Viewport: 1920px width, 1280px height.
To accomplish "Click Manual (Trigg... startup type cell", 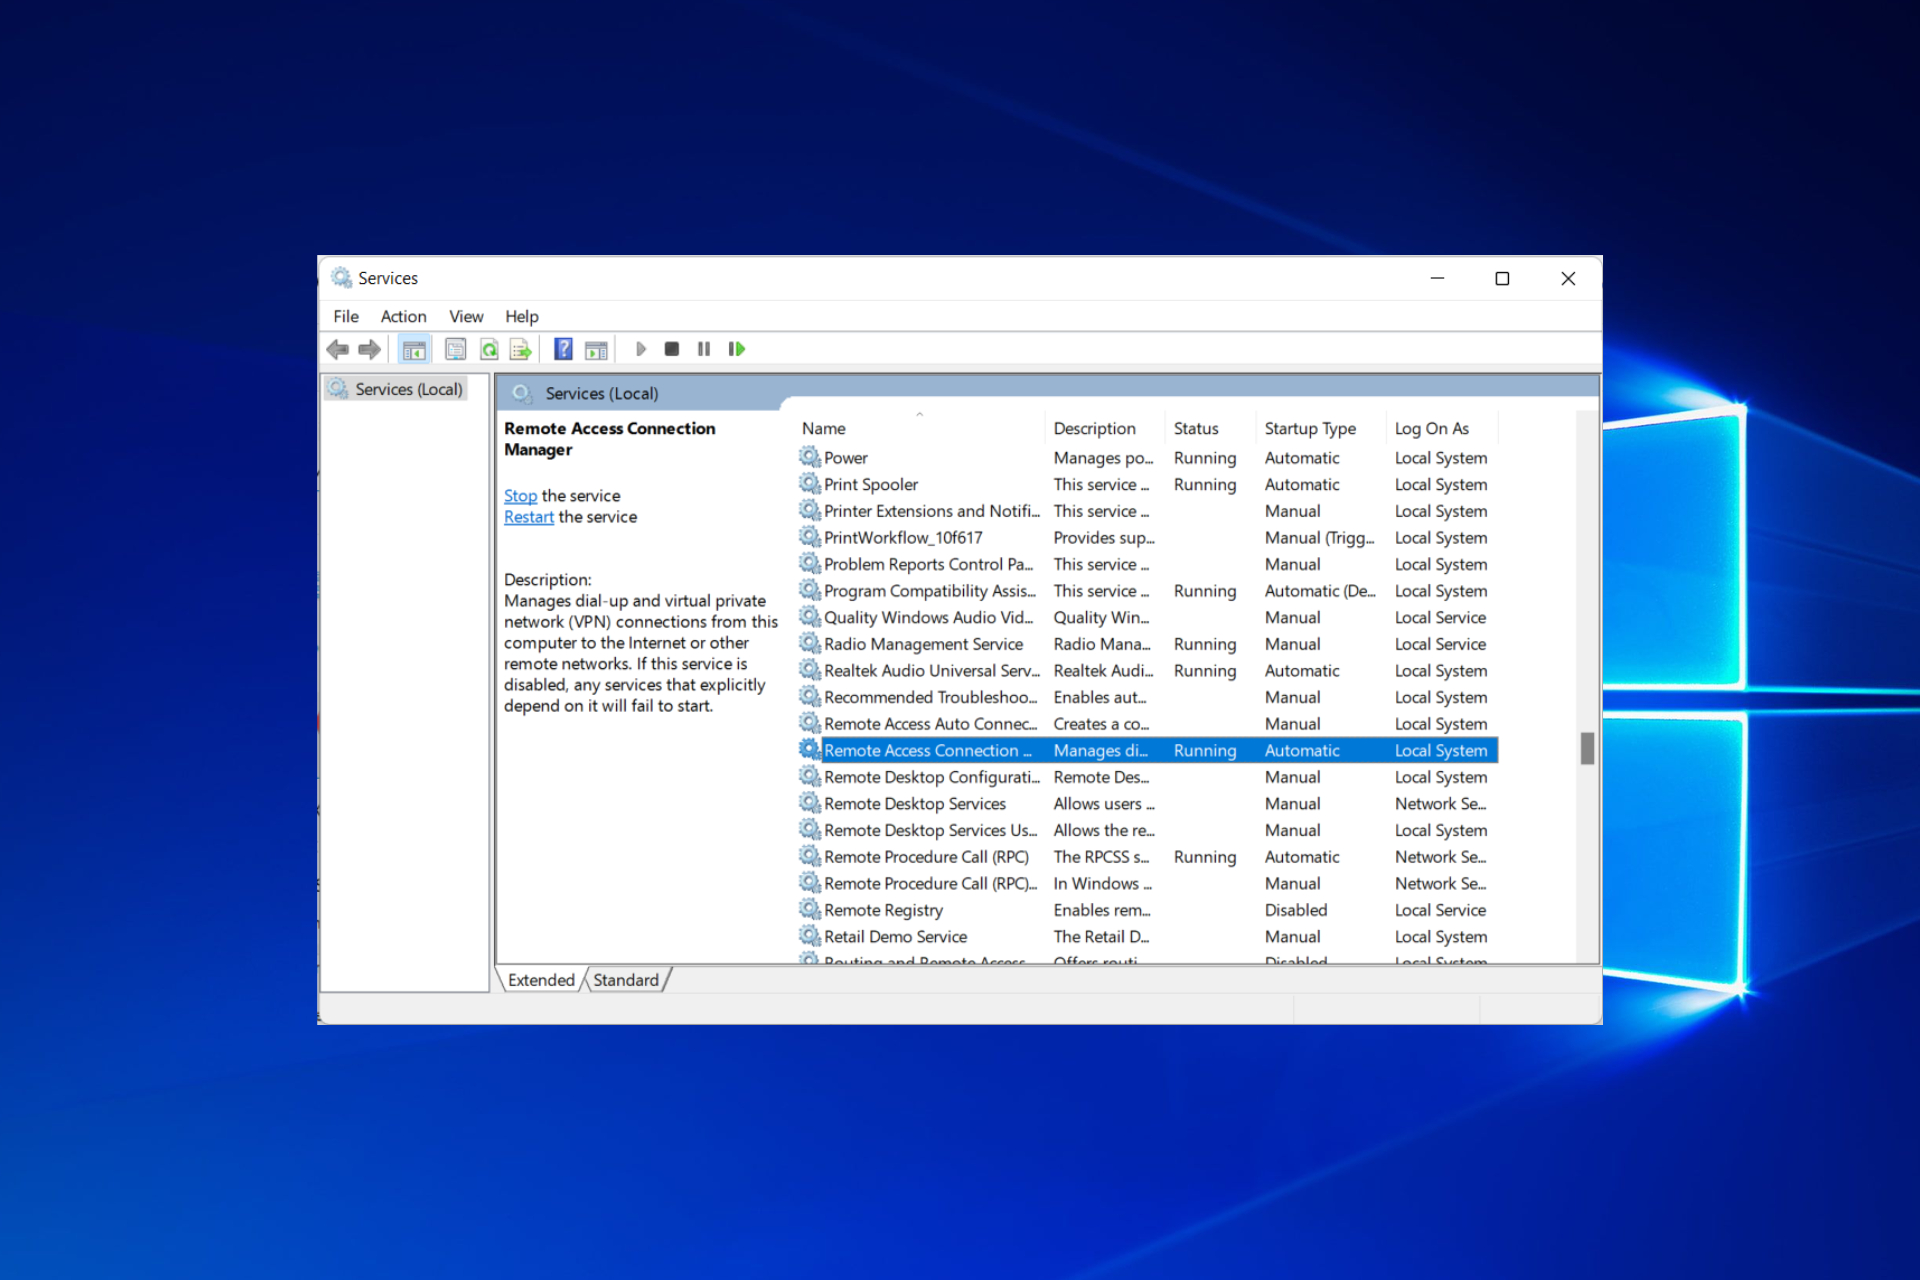I will tap(1319, 537).
